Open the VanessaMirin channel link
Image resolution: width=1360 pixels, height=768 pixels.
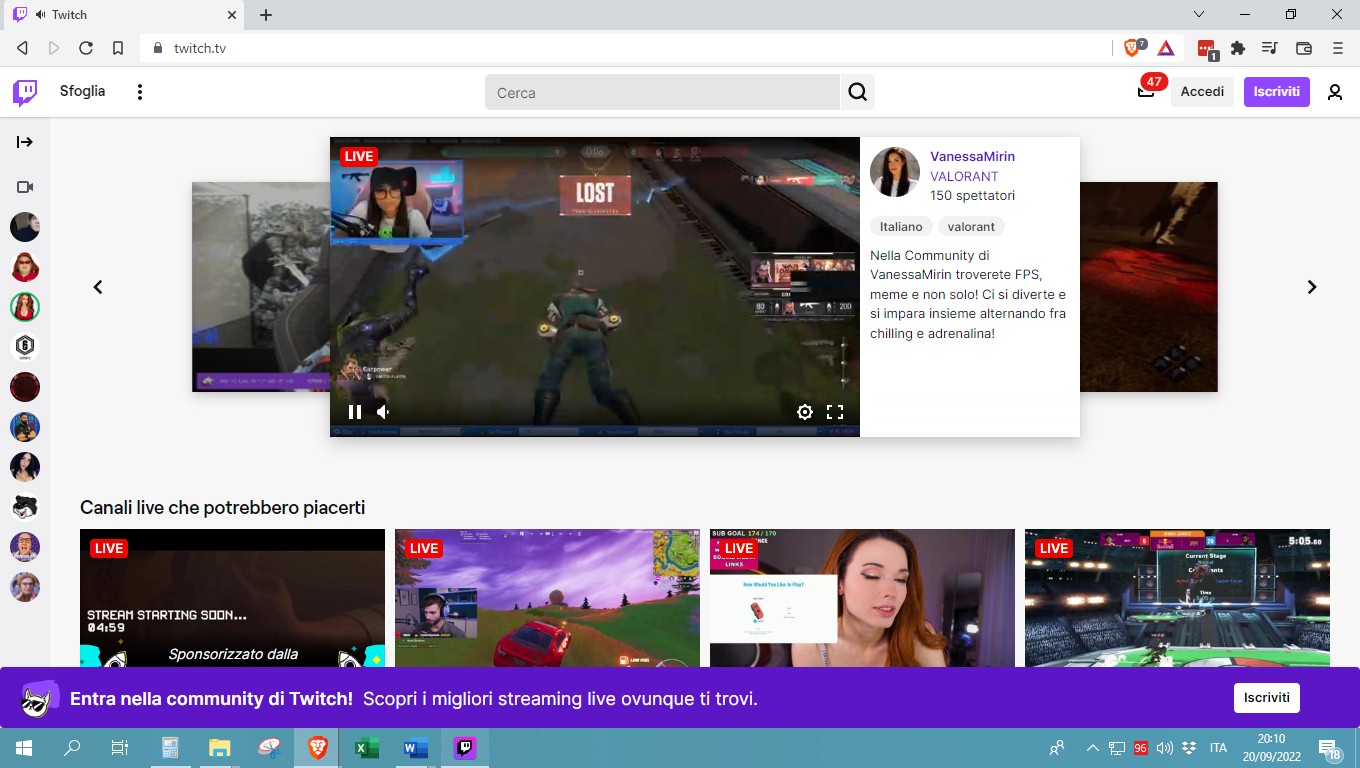tap(972, 157)
